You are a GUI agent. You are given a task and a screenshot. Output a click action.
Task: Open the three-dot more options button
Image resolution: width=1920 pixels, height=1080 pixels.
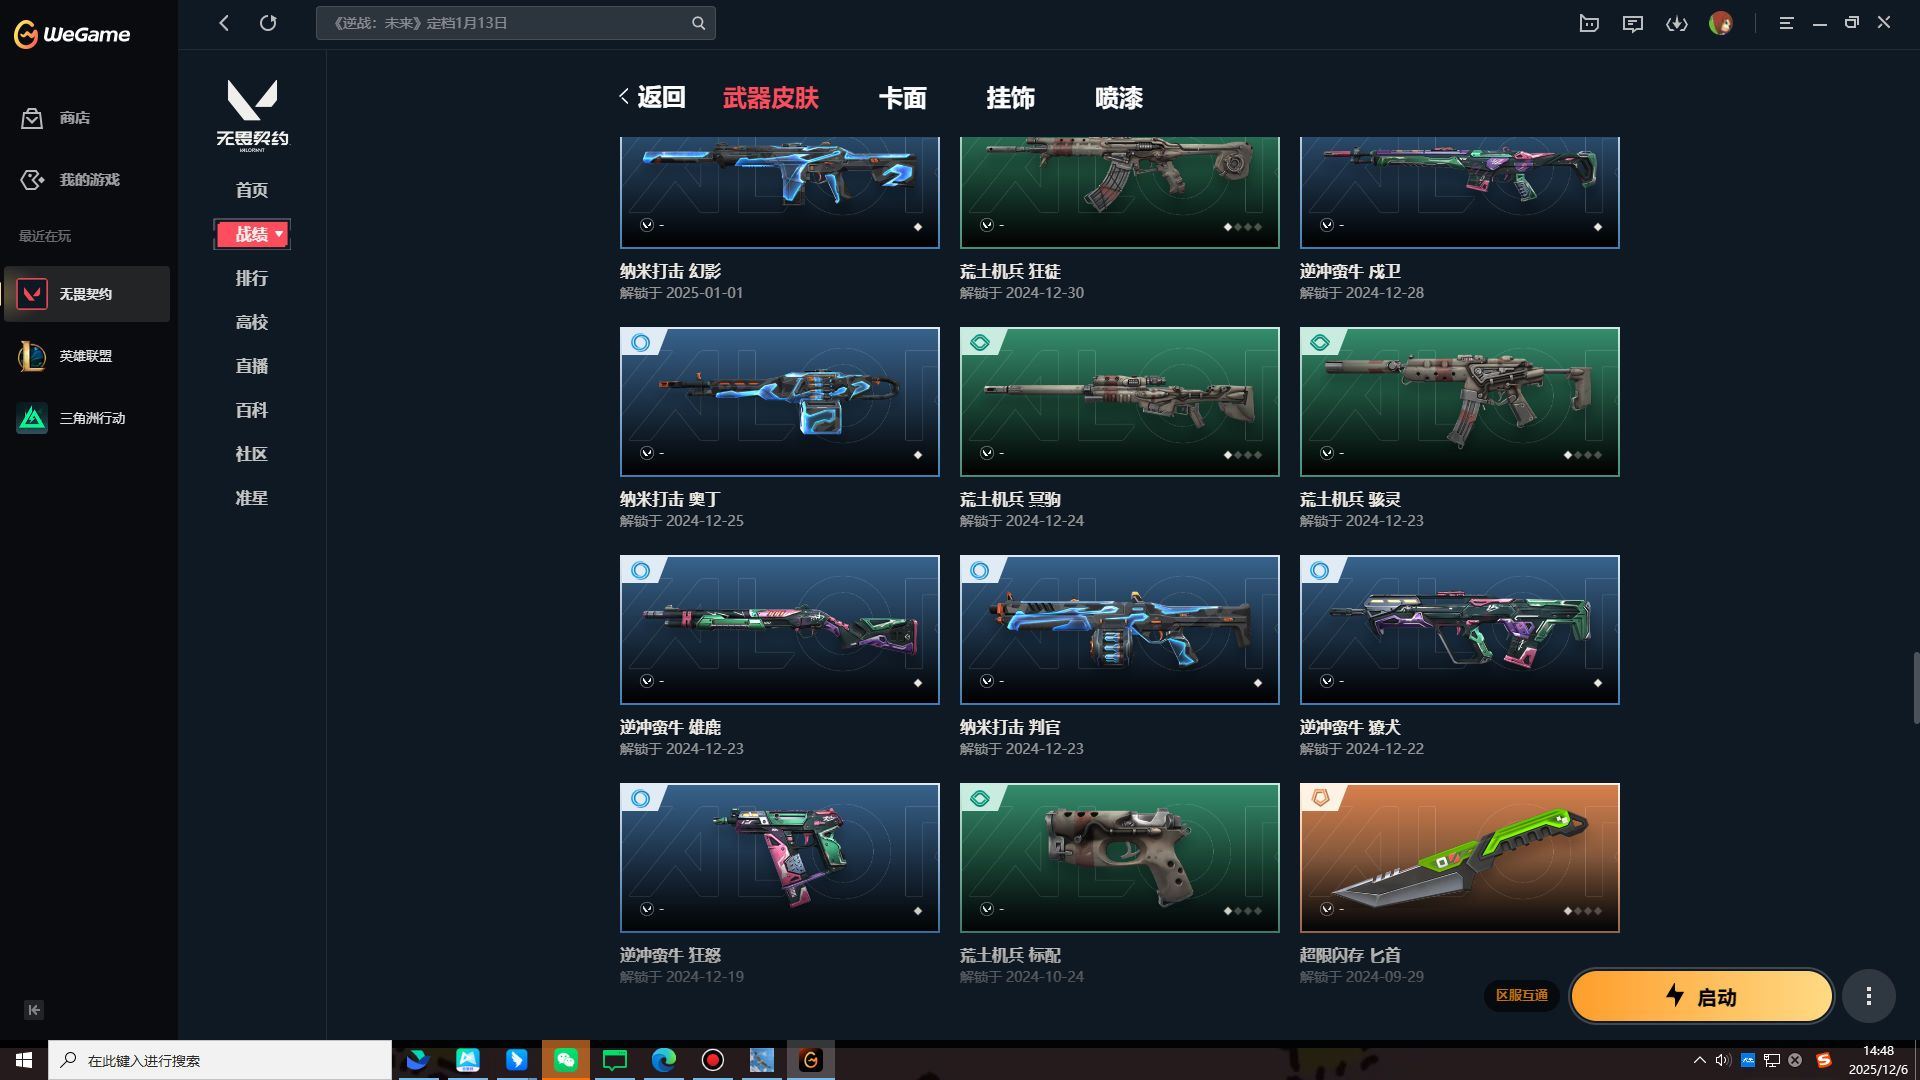point(1868,996)
